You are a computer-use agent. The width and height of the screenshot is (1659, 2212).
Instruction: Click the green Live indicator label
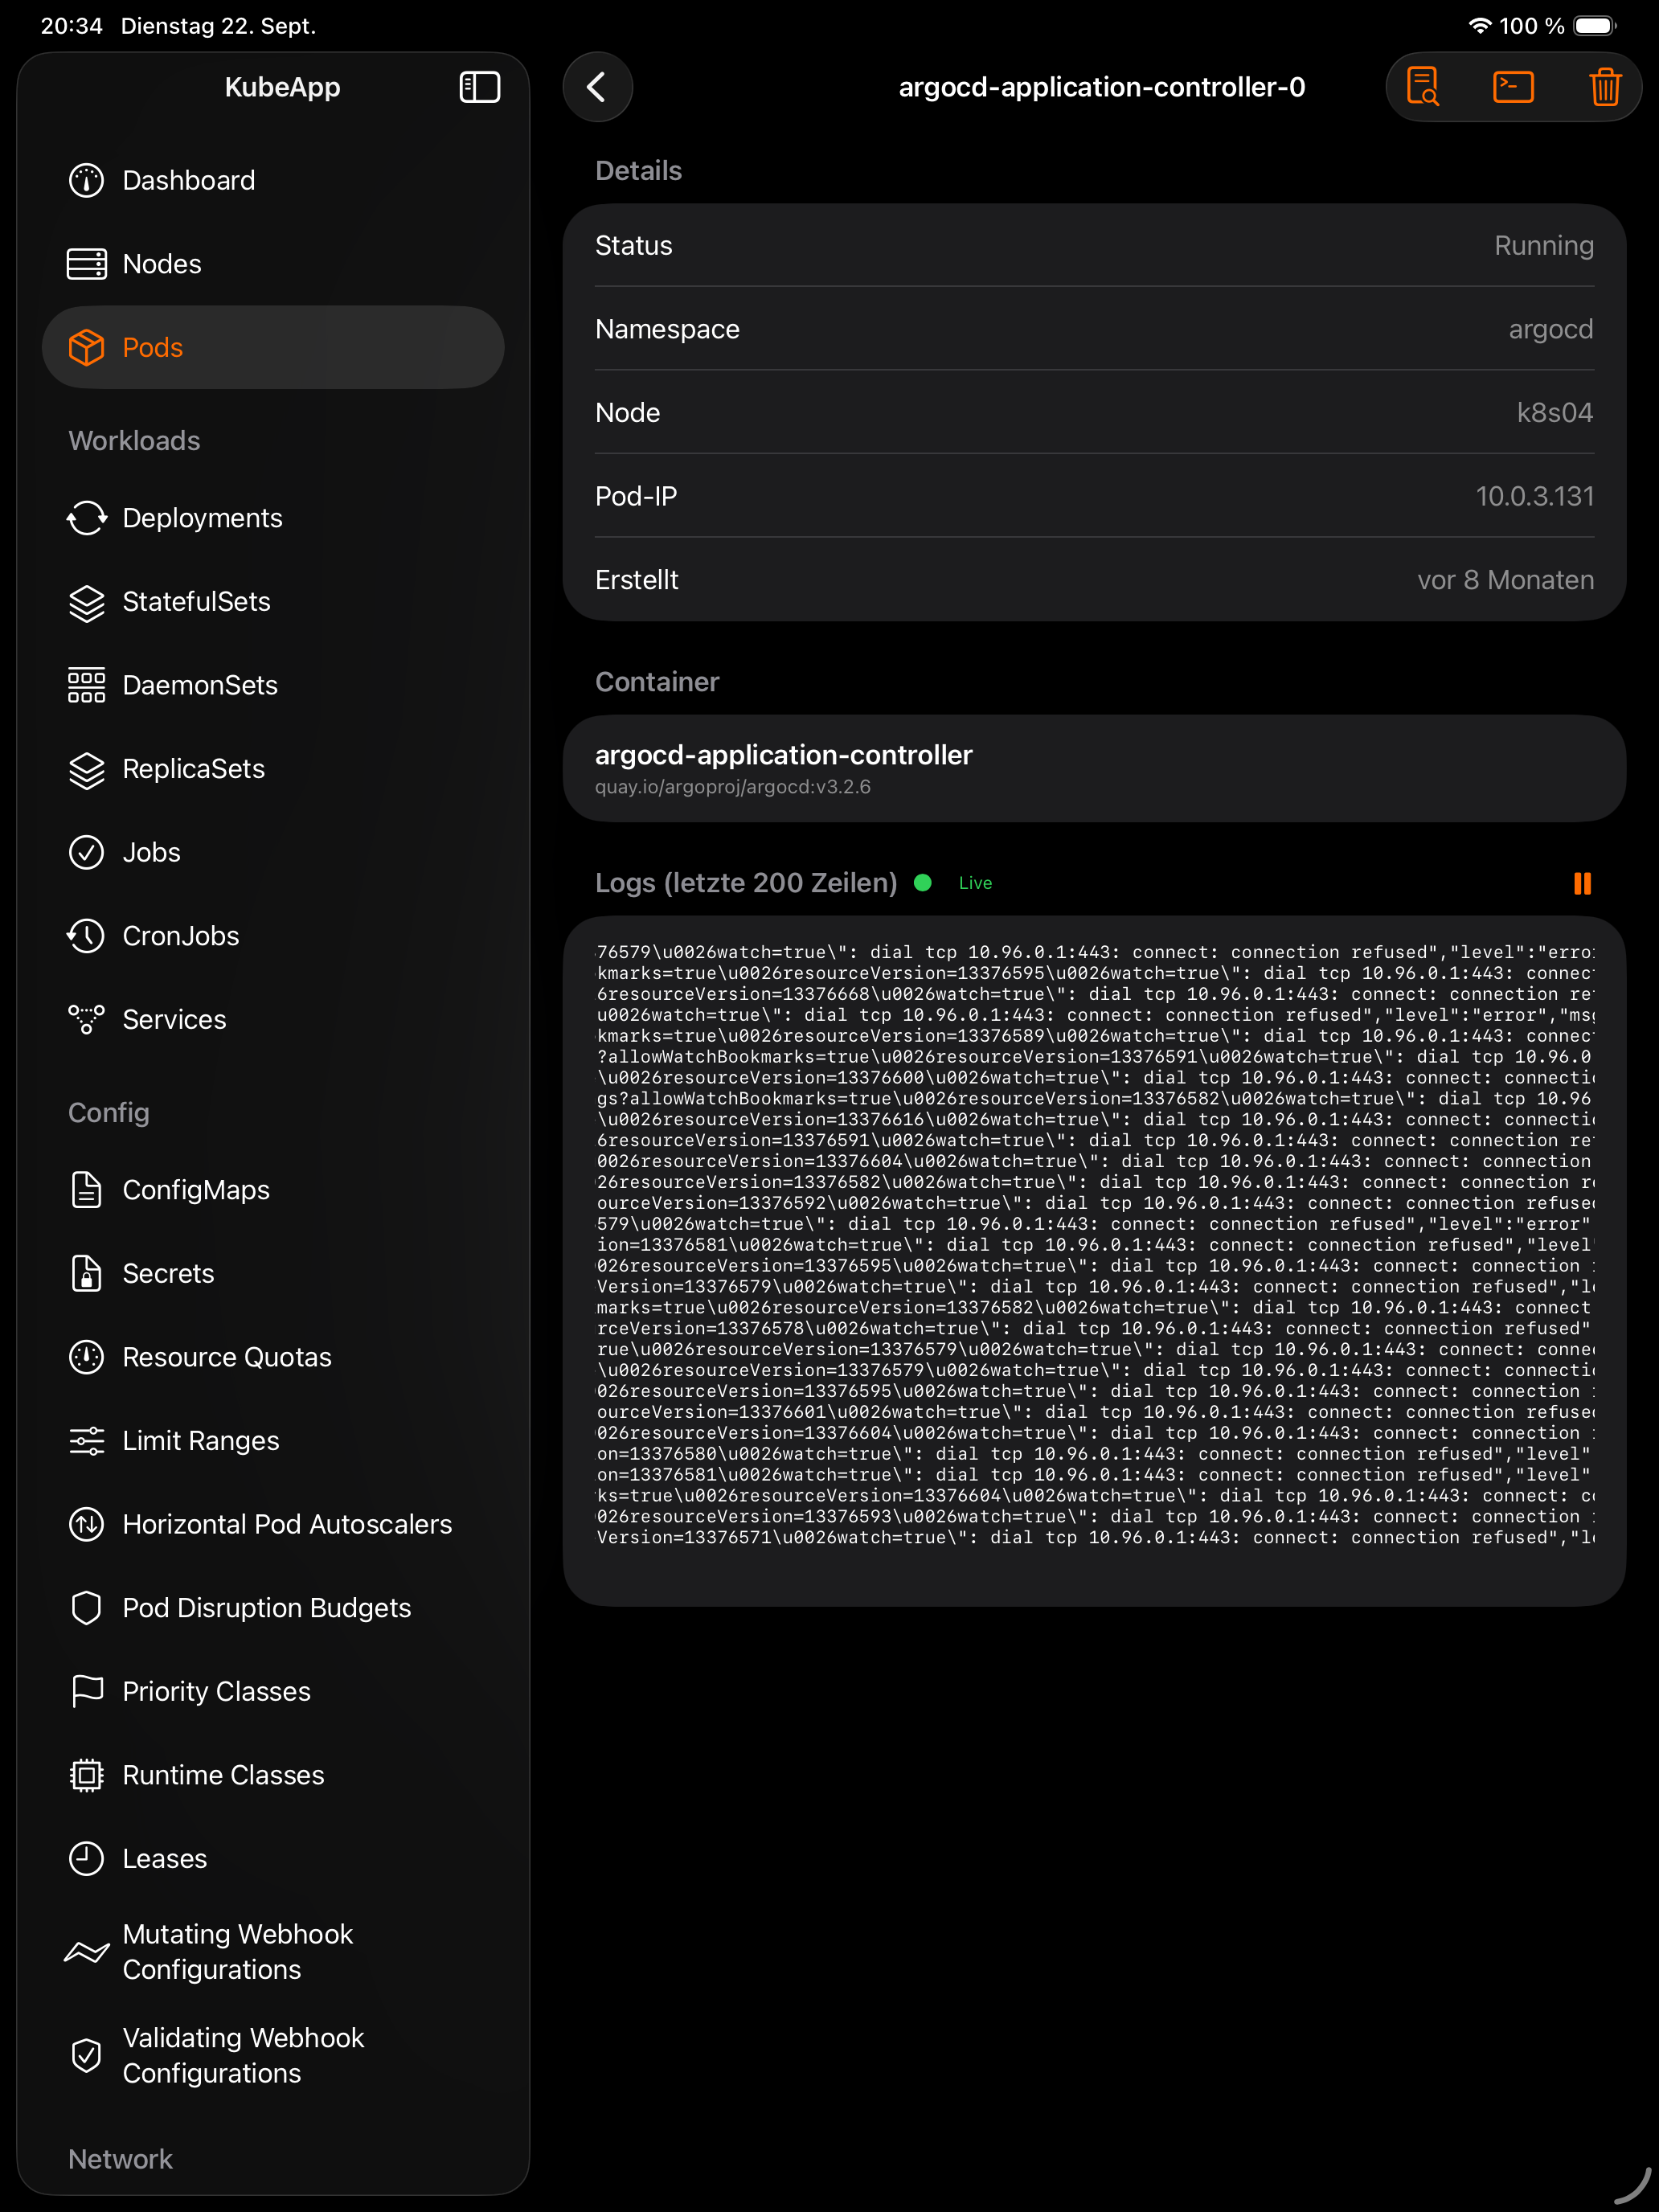click(x=975, y=883)
